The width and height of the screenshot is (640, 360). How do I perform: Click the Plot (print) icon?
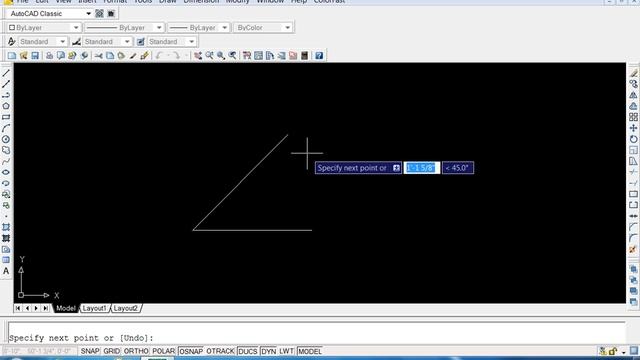coord(49,56)
